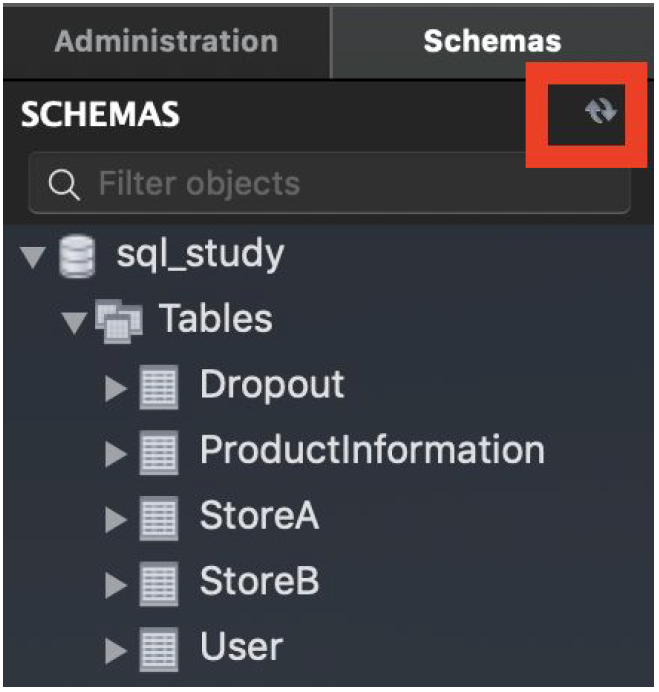The image size is (659, 692).
Task: Click the sql_study database cylinder icon
Action: (x=77, y=256)
